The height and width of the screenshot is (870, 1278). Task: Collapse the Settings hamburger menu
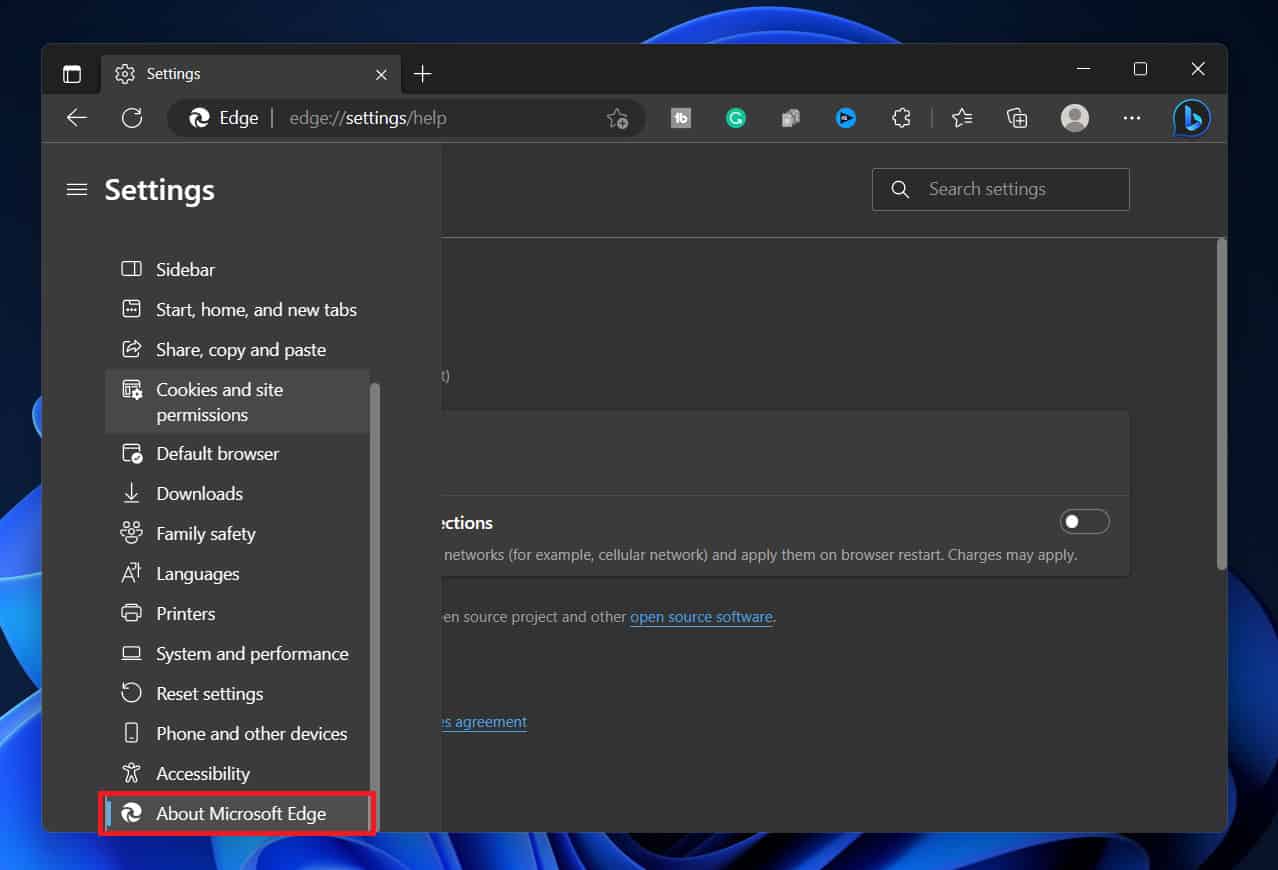(x=77, y=190)
